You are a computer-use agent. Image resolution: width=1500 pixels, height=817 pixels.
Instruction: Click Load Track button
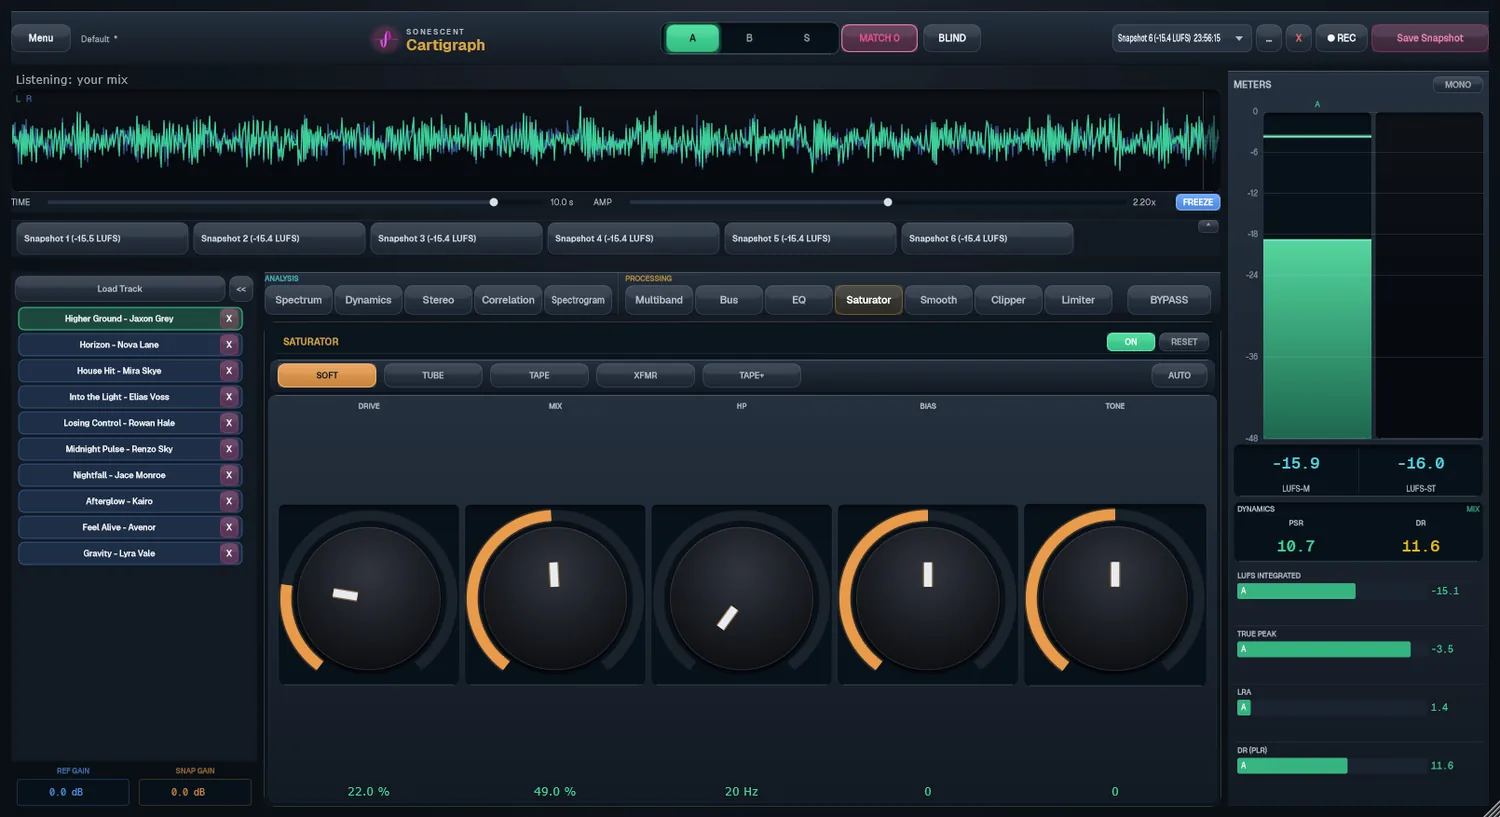click(x=120, y=289)
